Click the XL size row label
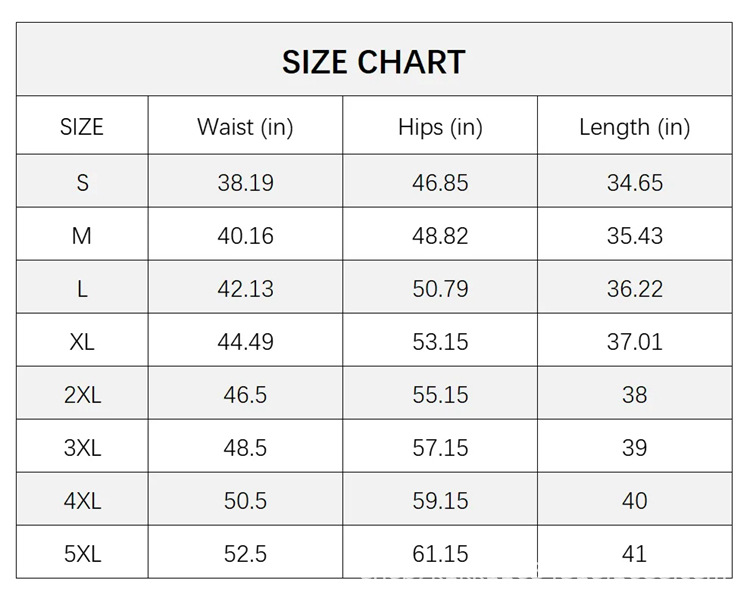 82,342
